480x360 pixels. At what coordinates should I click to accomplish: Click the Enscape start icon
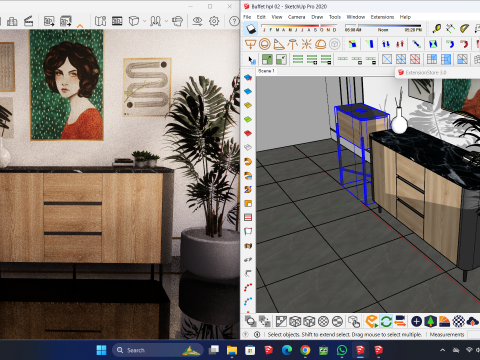pos(371,321)
